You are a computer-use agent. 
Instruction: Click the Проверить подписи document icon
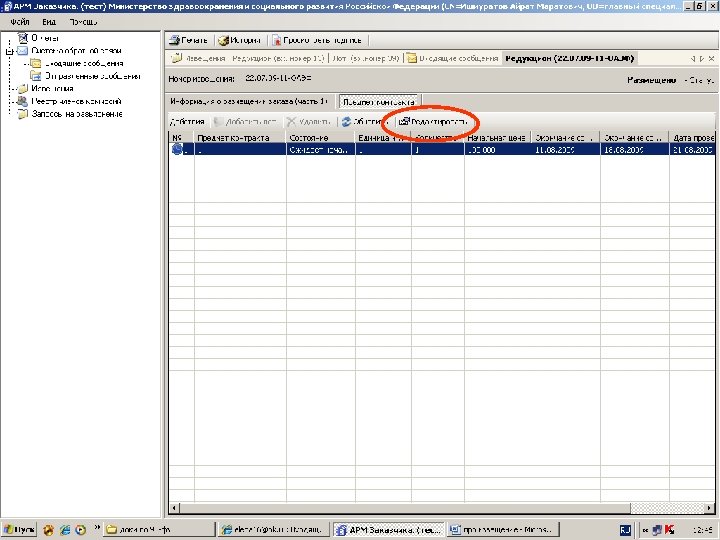276,40
